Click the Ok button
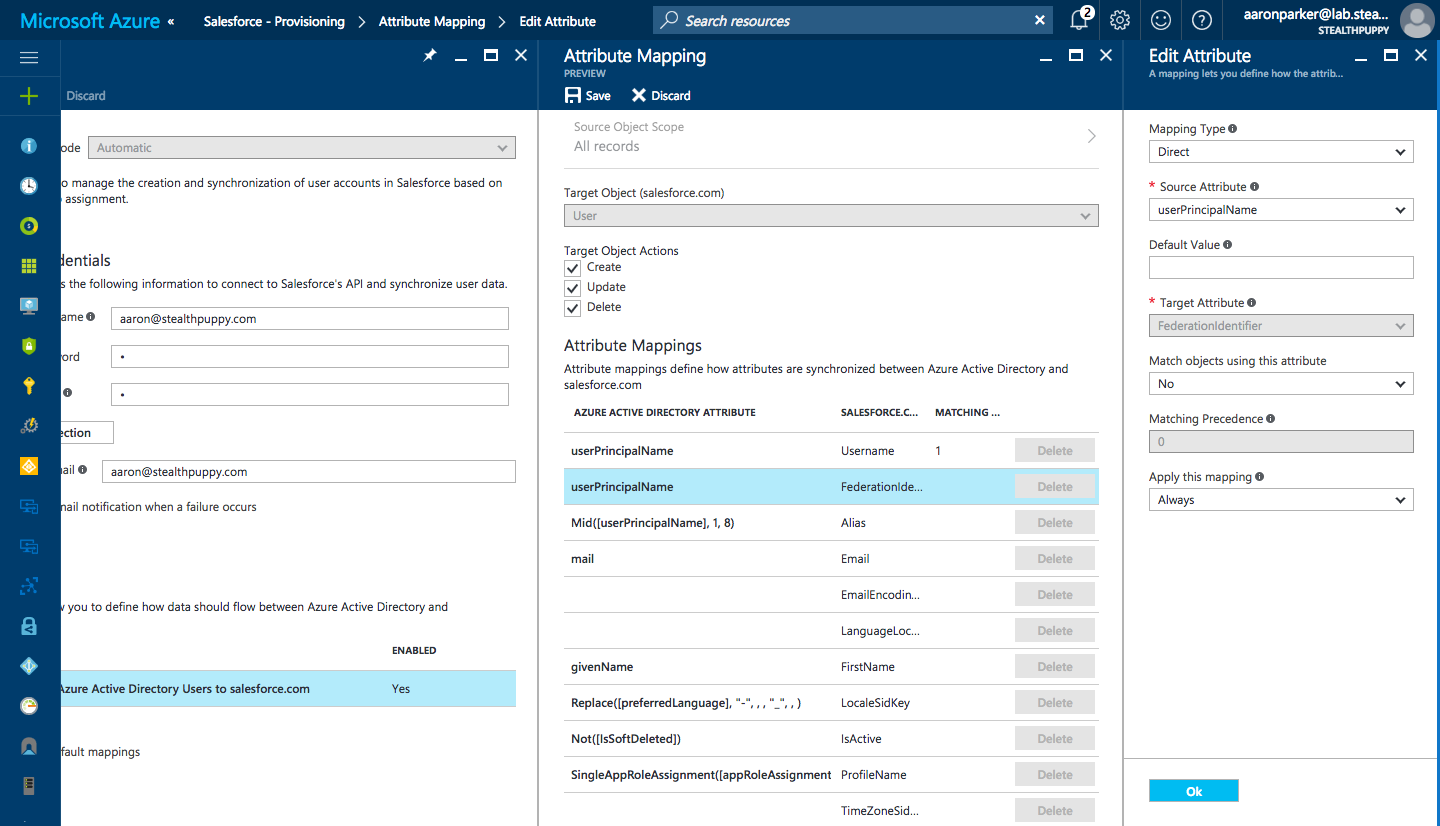This screenshot has height=826, width=1440. coord(1194,791)
